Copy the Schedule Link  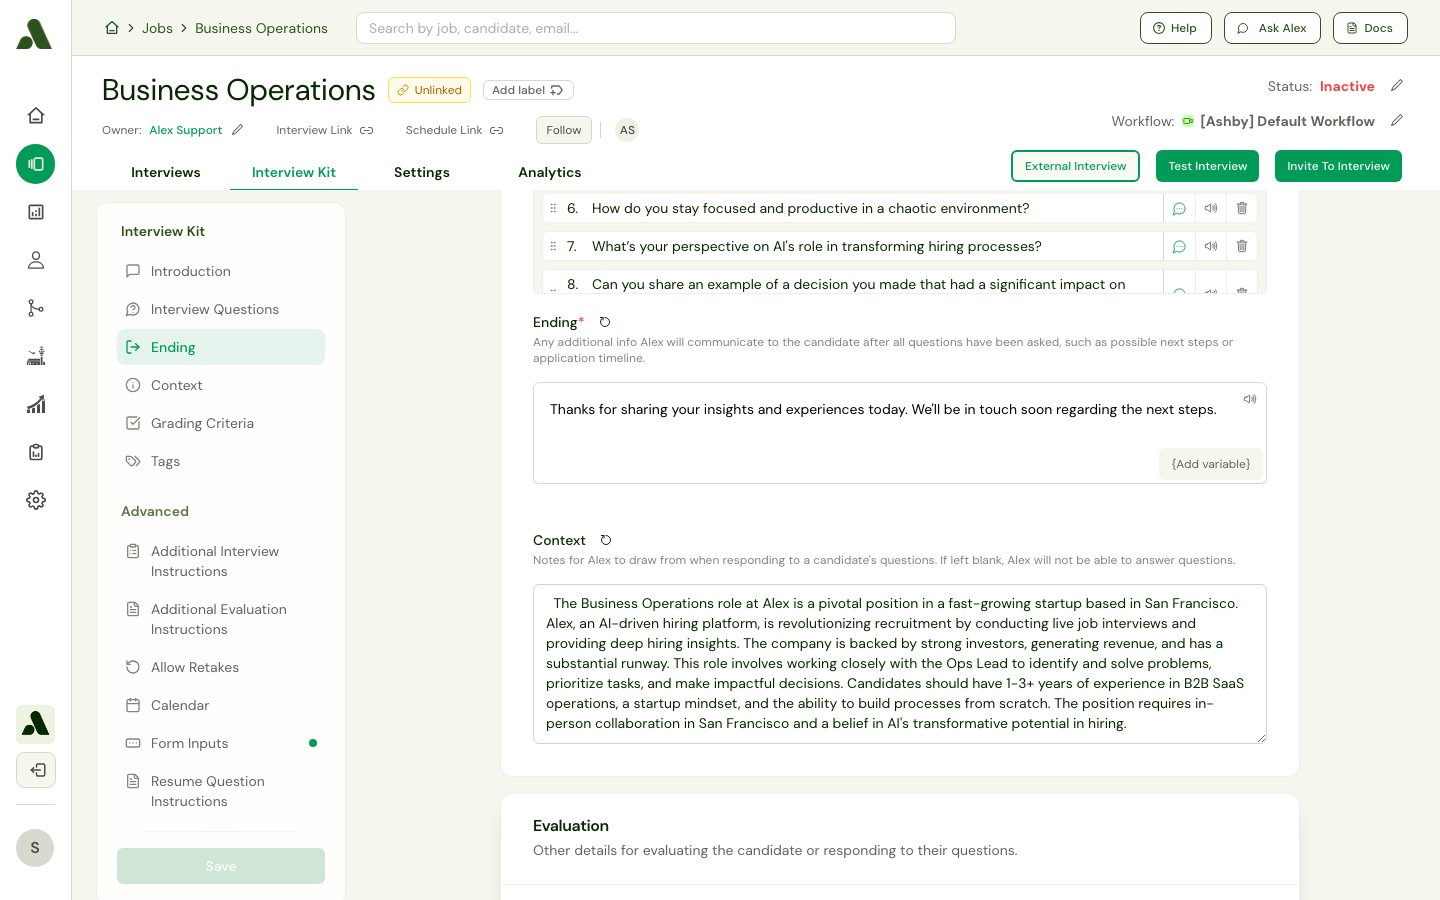point(455,130)
